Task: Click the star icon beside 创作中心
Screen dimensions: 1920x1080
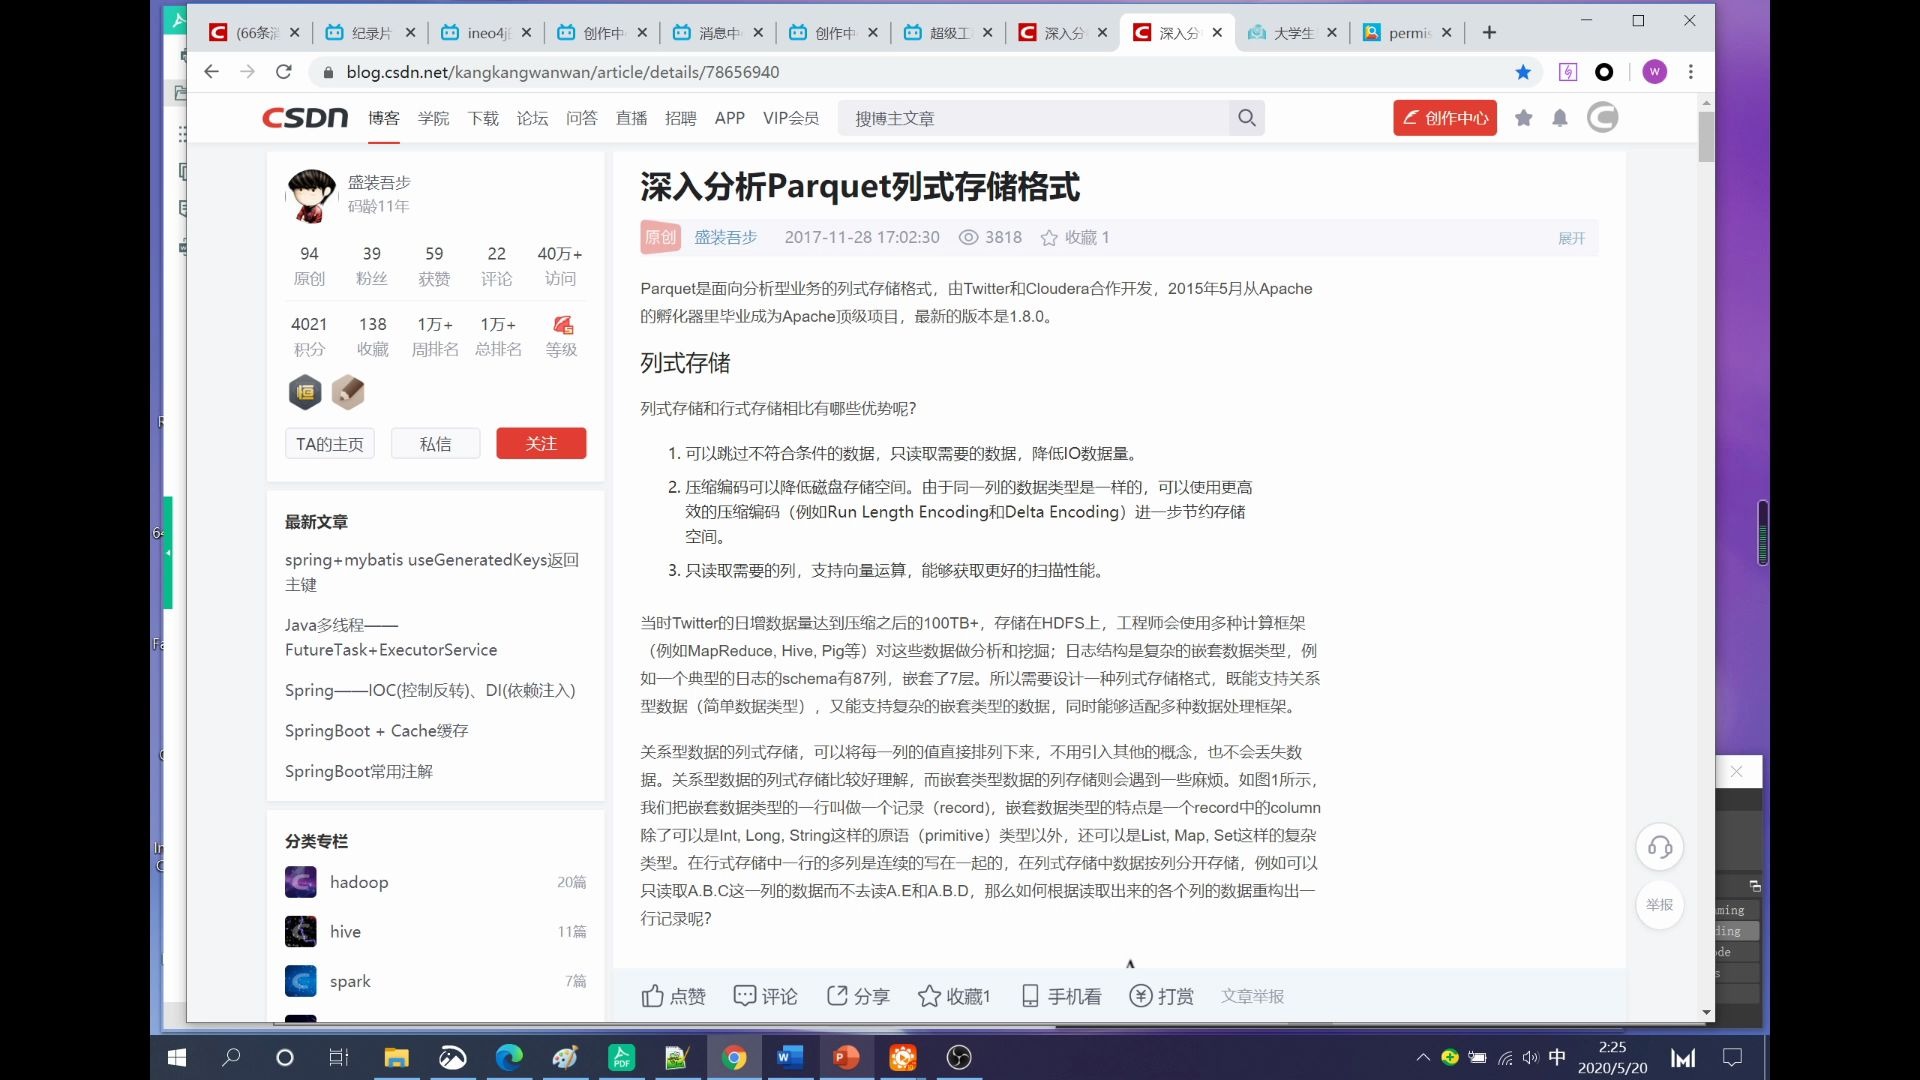Action: (1524, 117)
